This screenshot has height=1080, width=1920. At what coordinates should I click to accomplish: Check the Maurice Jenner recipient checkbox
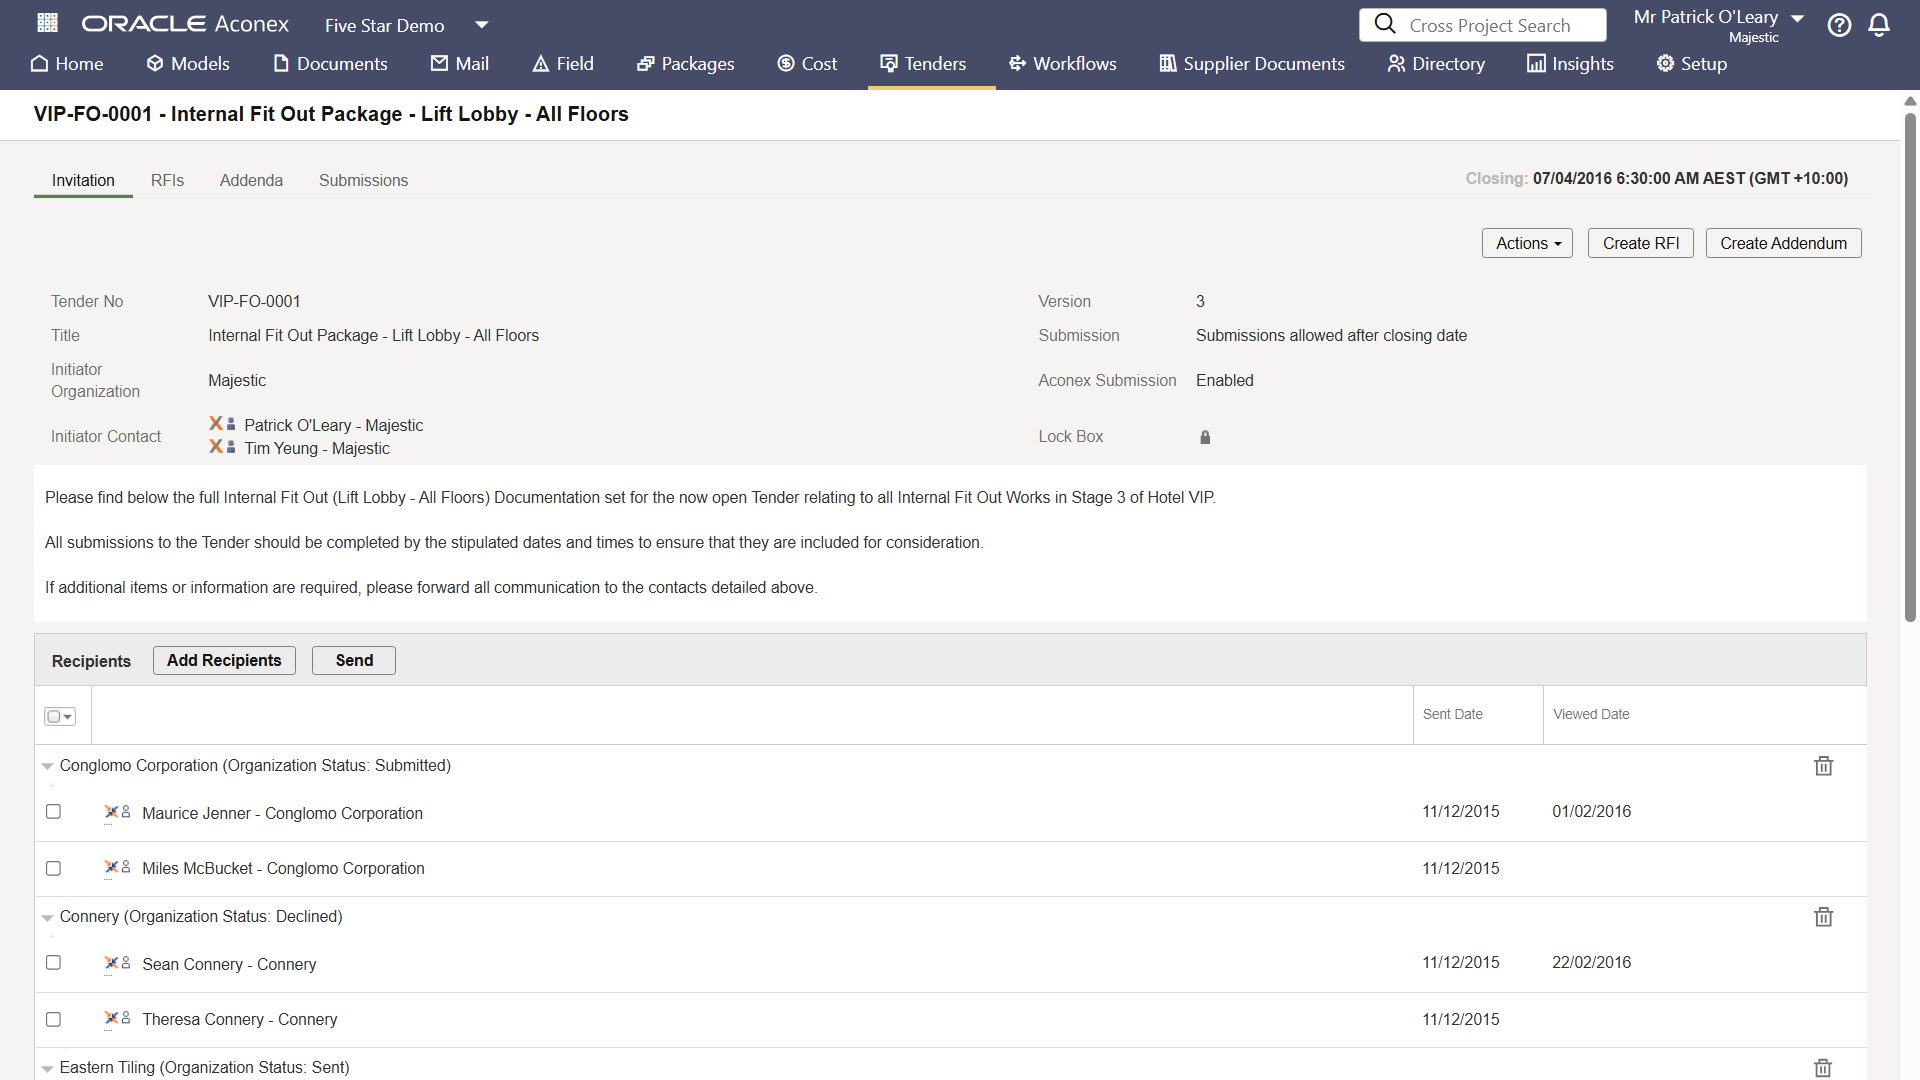(54, 812)
